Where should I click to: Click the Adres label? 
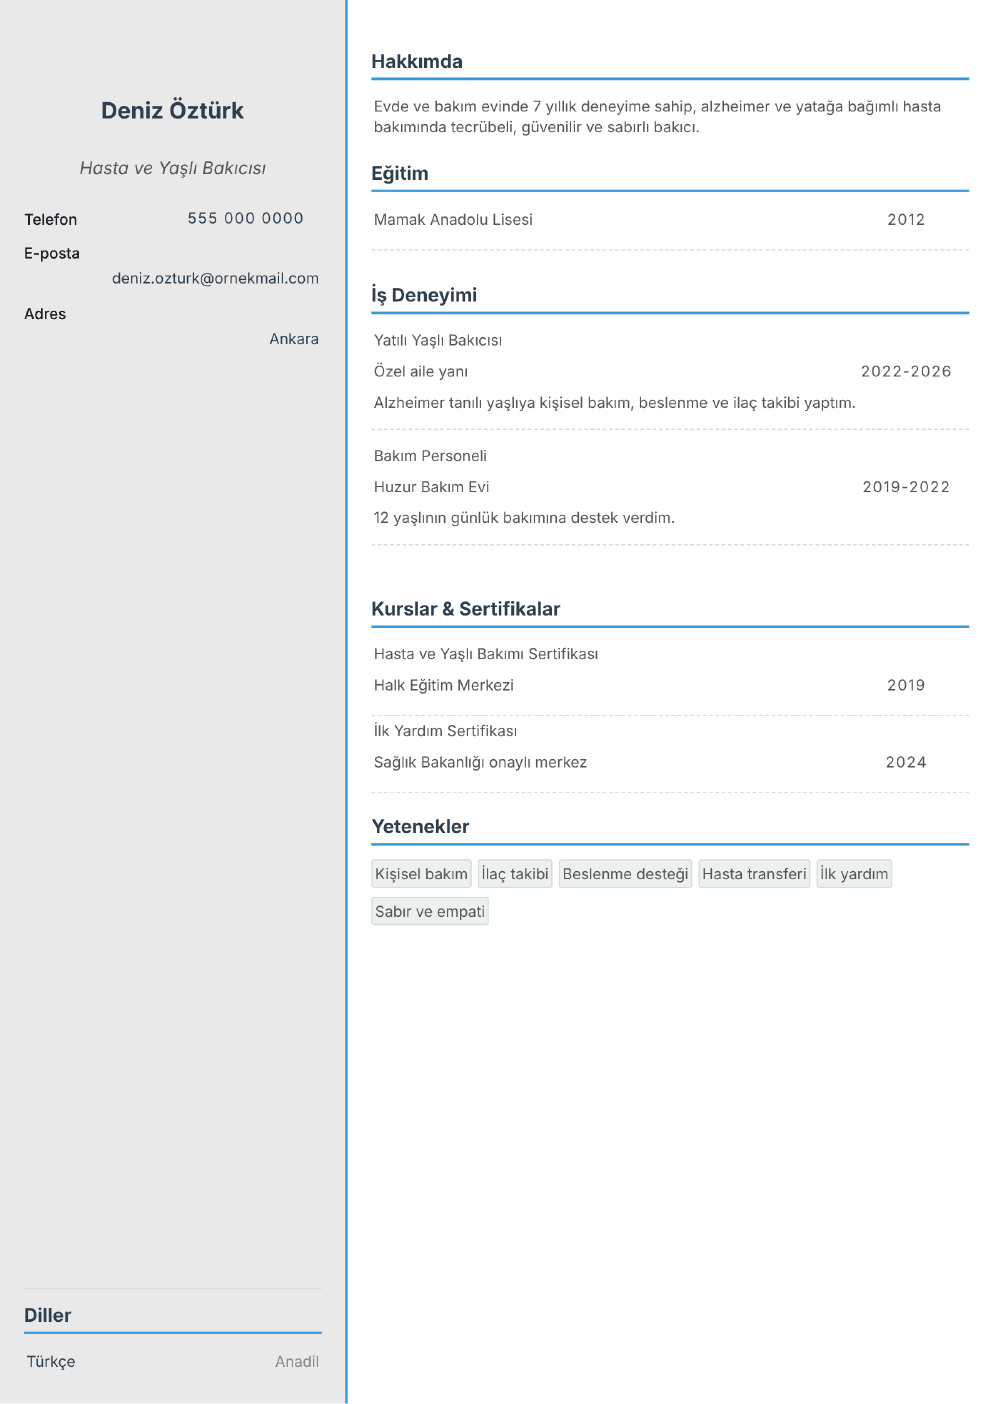point(45,314)
